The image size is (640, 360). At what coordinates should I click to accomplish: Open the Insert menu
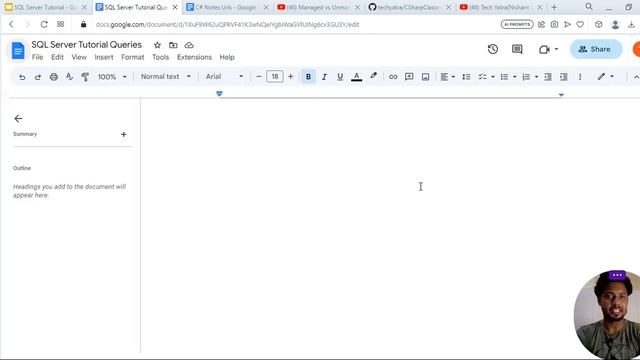[104, 57]
